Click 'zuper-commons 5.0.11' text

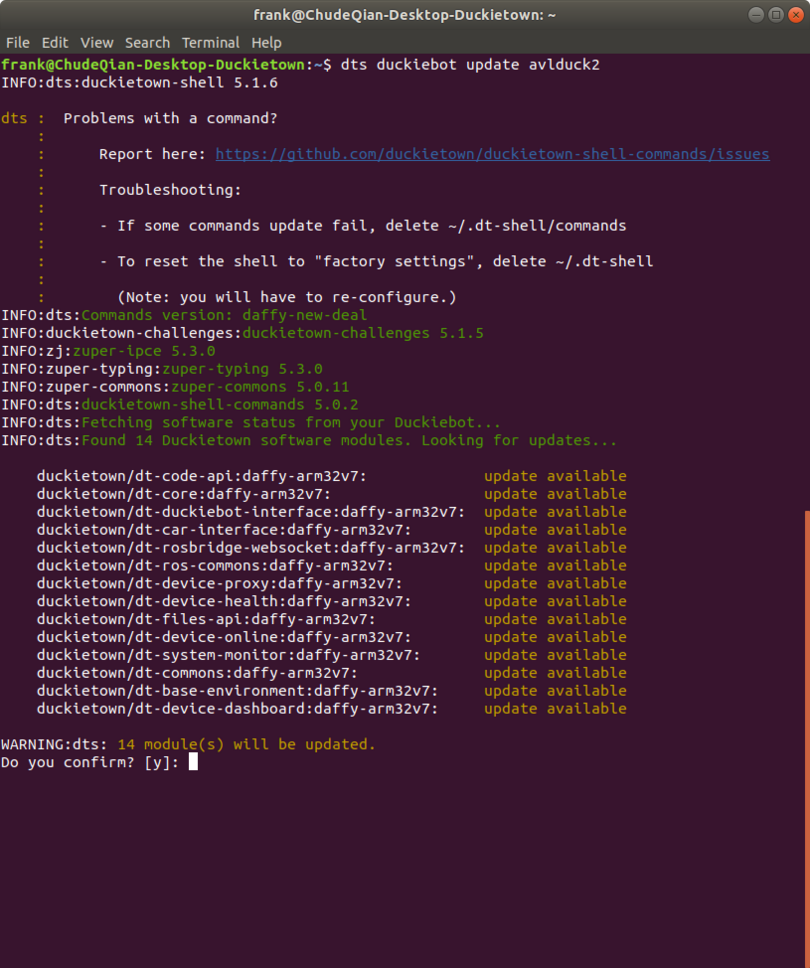[x=260, y=387]
